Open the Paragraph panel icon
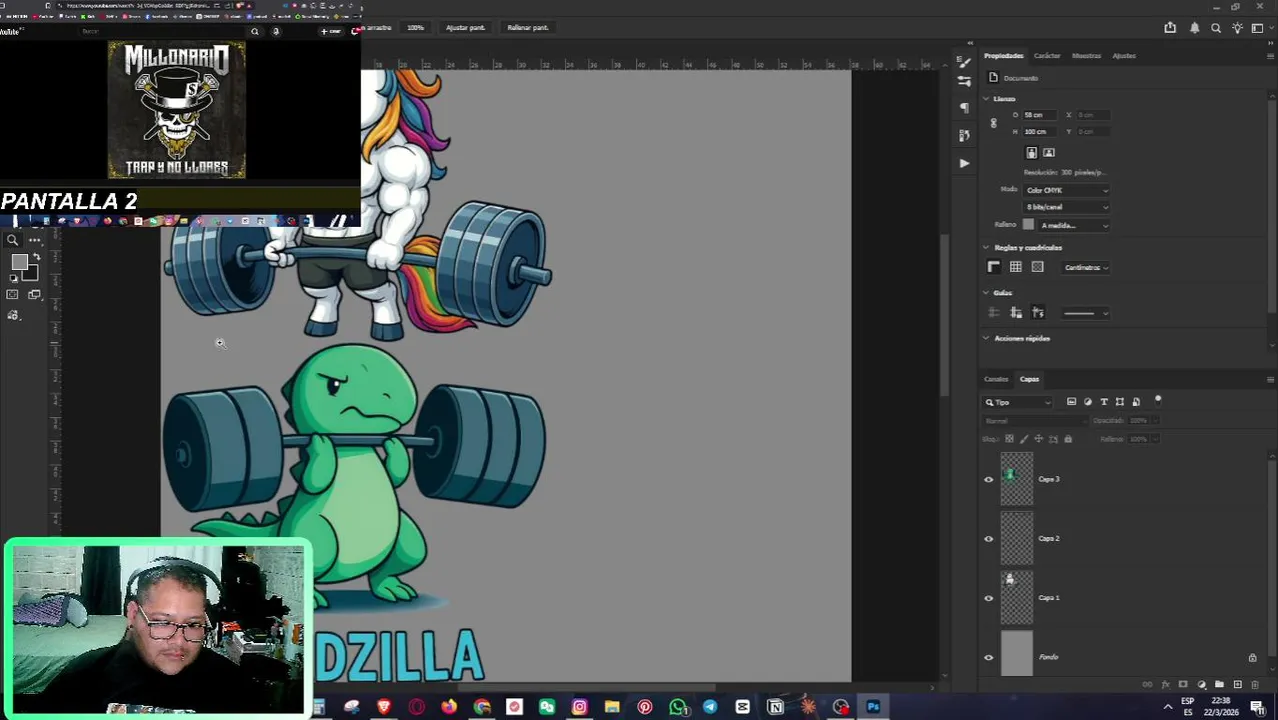The height and width of the screenshot is (720, 1278). [964, 108]
